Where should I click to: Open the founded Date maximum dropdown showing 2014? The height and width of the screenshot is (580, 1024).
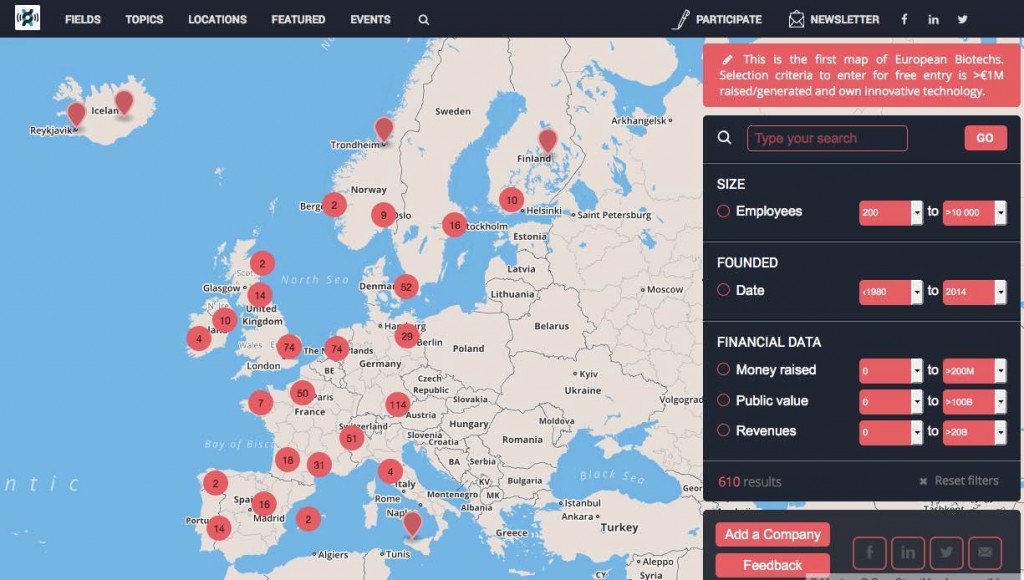pyautogui.click(x=974, y=292)
